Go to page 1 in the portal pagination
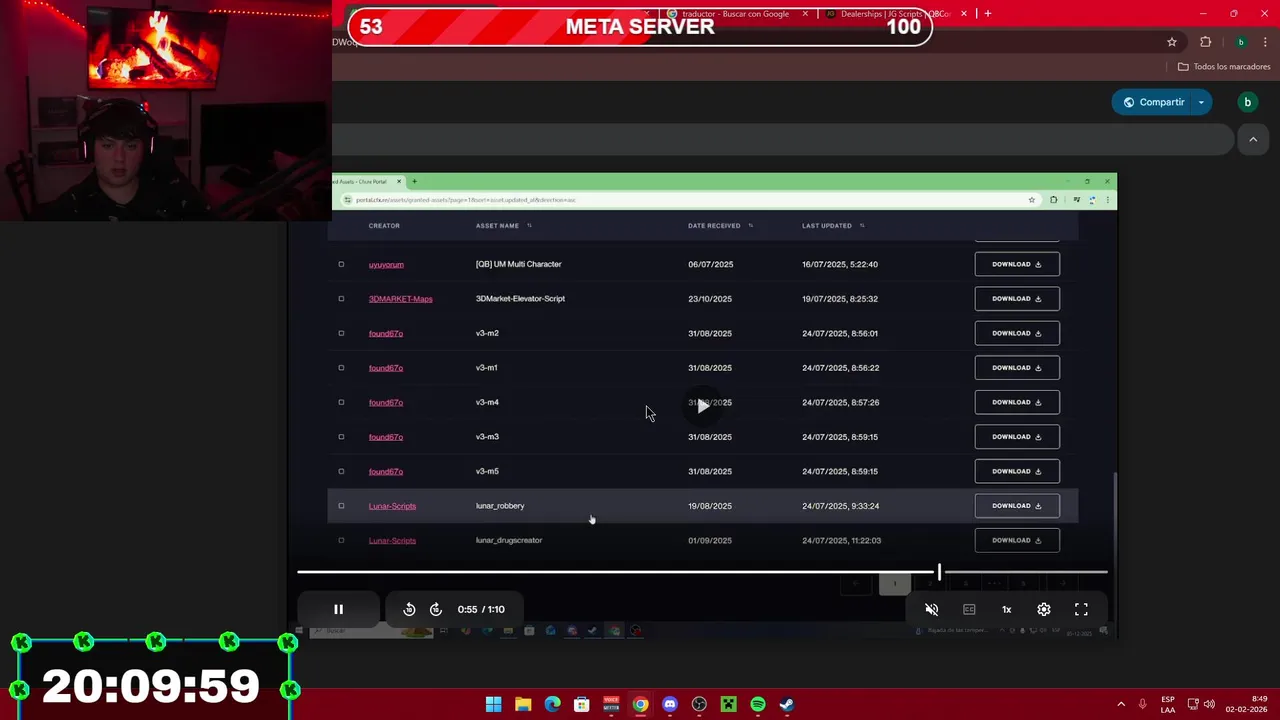The height and width of the screenshot is (720, 1280). [x=895, y=584]
